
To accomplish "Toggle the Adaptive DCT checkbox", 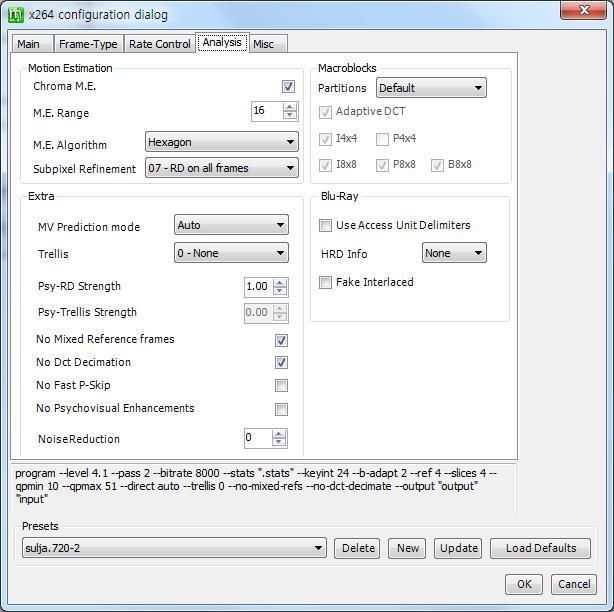I will [325, 112].
